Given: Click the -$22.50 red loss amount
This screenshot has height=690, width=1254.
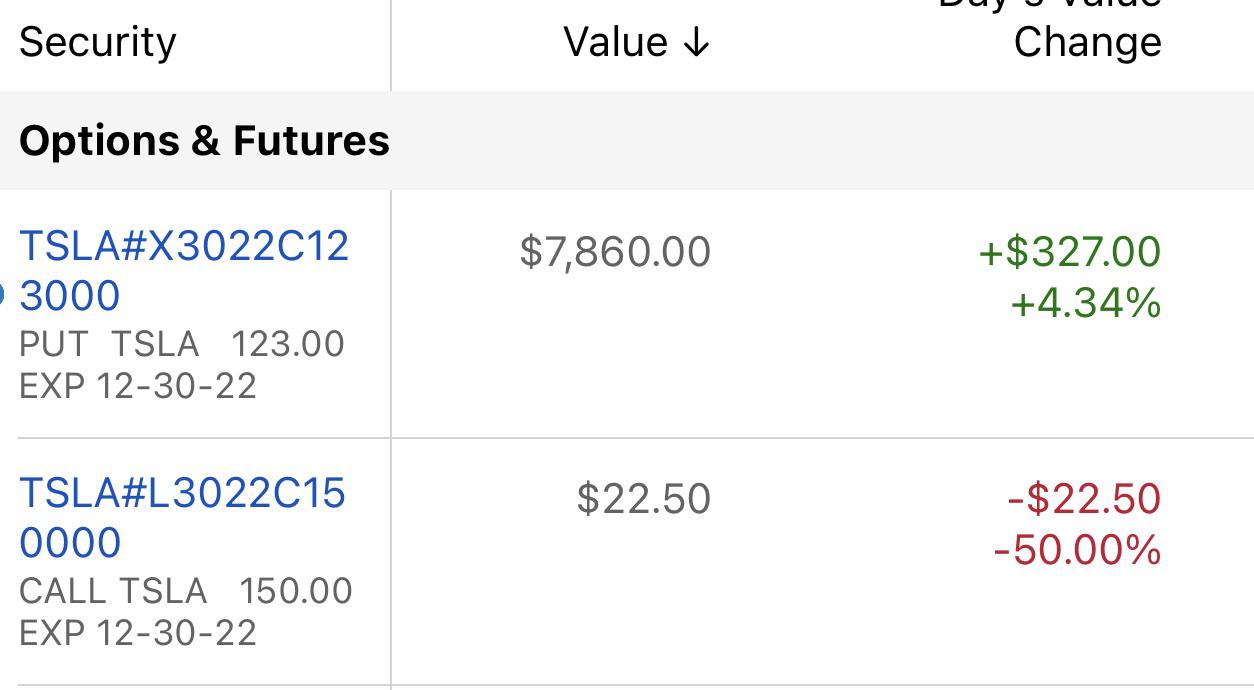Looking at the screenshot, I should click(1084, 499).
